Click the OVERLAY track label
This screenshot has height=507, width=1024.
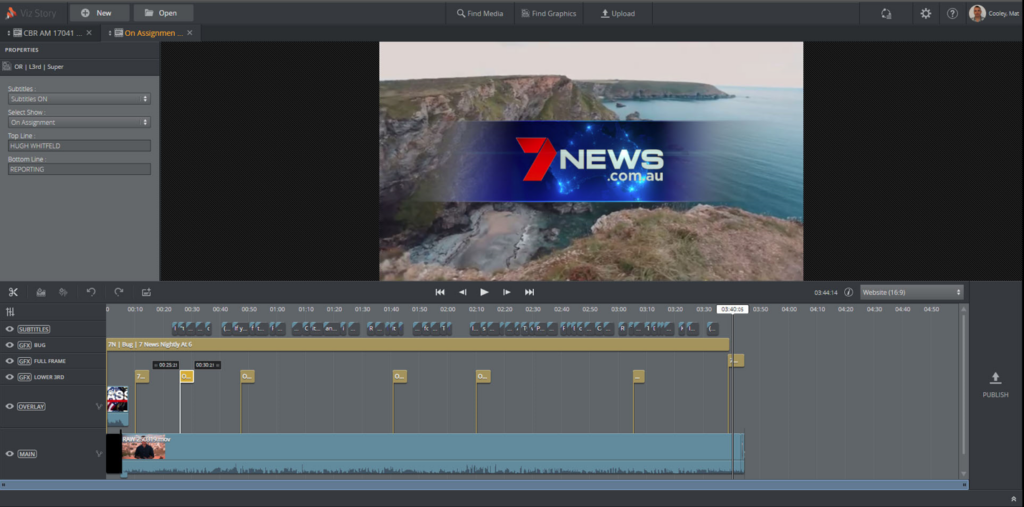(x=31, y=406)
